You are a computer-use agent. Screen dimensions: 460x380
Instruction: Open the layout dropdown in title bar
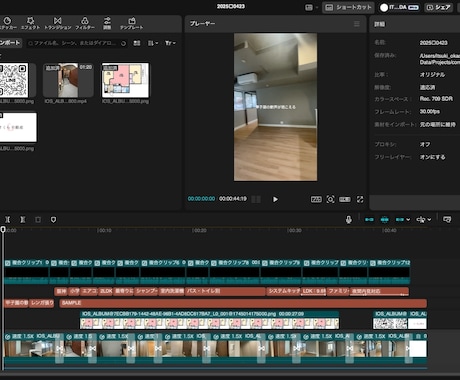click(311, 7)
